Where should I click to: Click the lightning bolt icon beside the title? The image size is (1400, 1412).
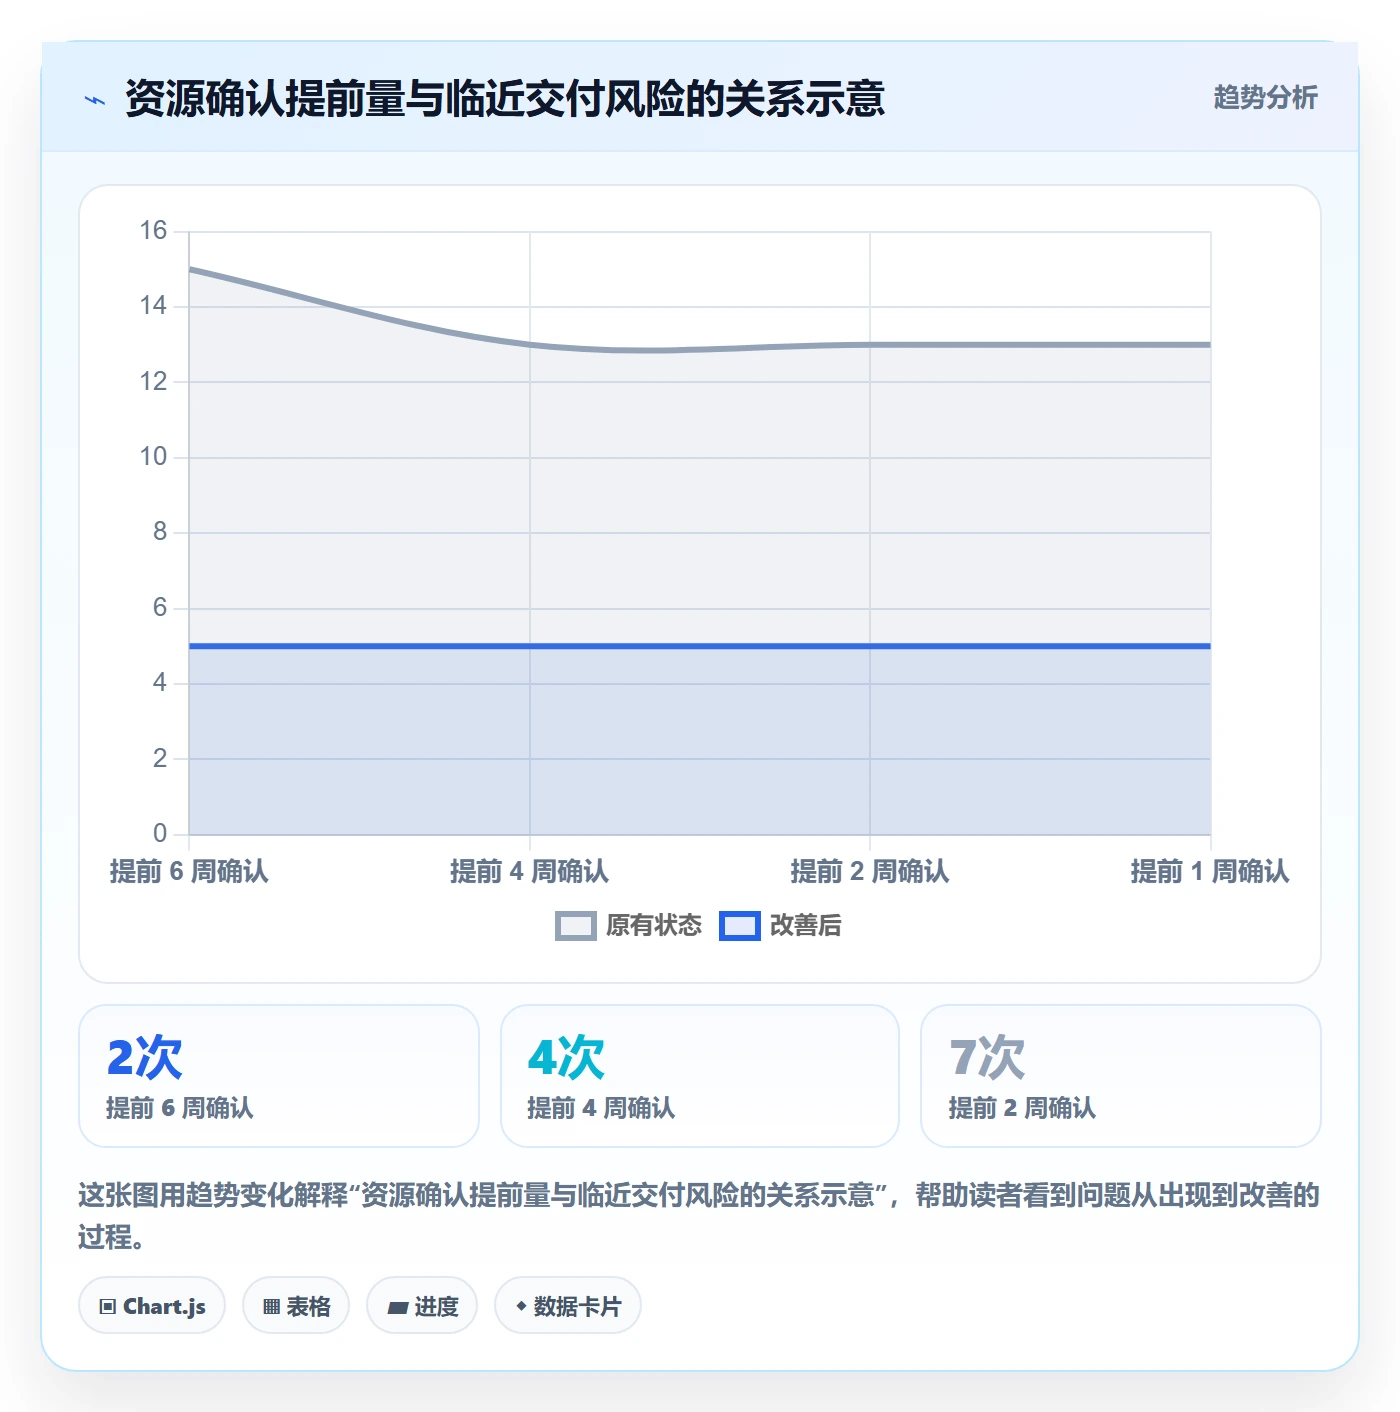tap(95, 100)
